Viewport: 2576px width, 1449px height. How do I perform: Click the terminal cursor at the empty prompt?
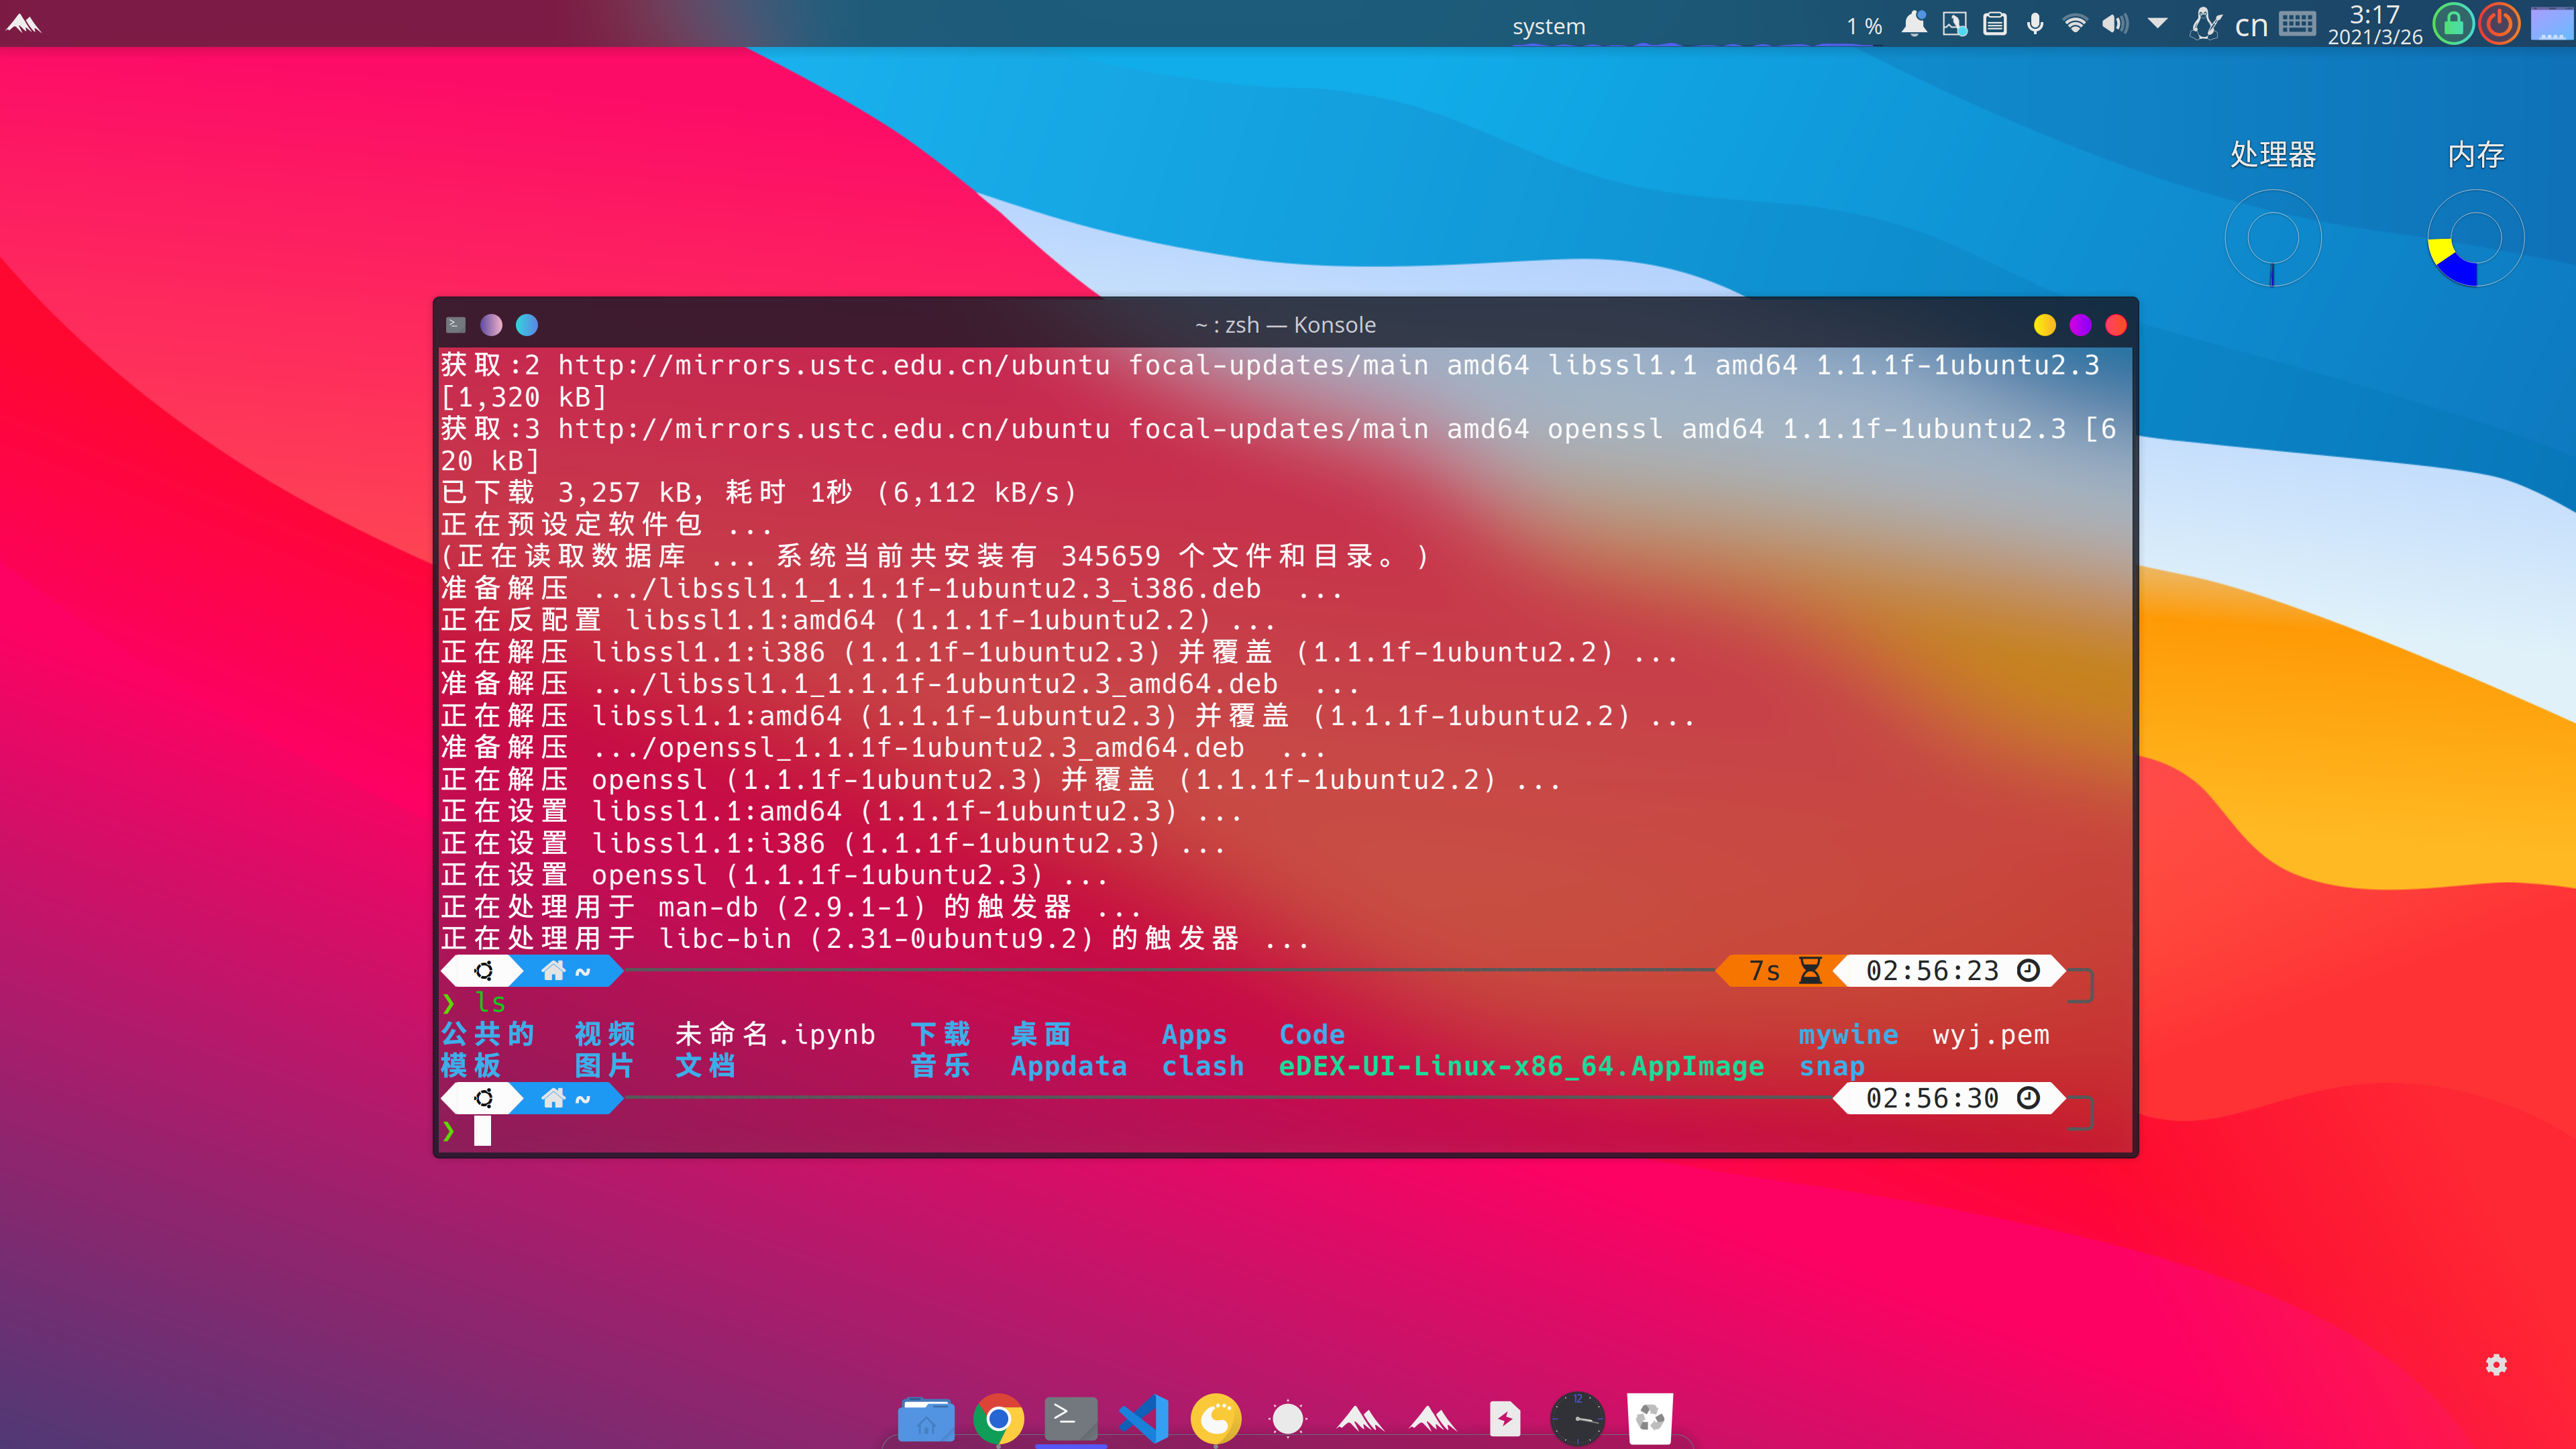tap(482, 1131)
